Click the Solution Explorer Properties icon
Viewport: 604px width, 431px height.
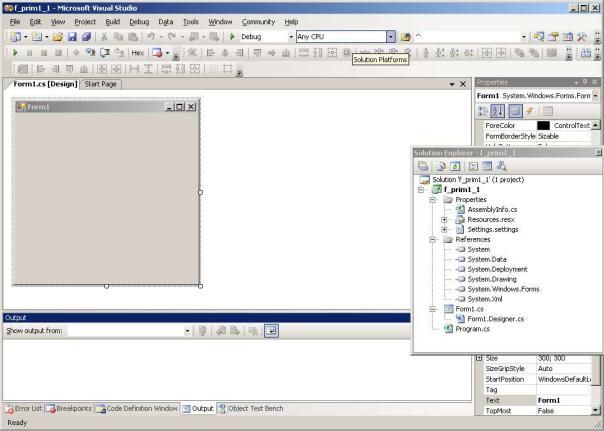(423, 166)
